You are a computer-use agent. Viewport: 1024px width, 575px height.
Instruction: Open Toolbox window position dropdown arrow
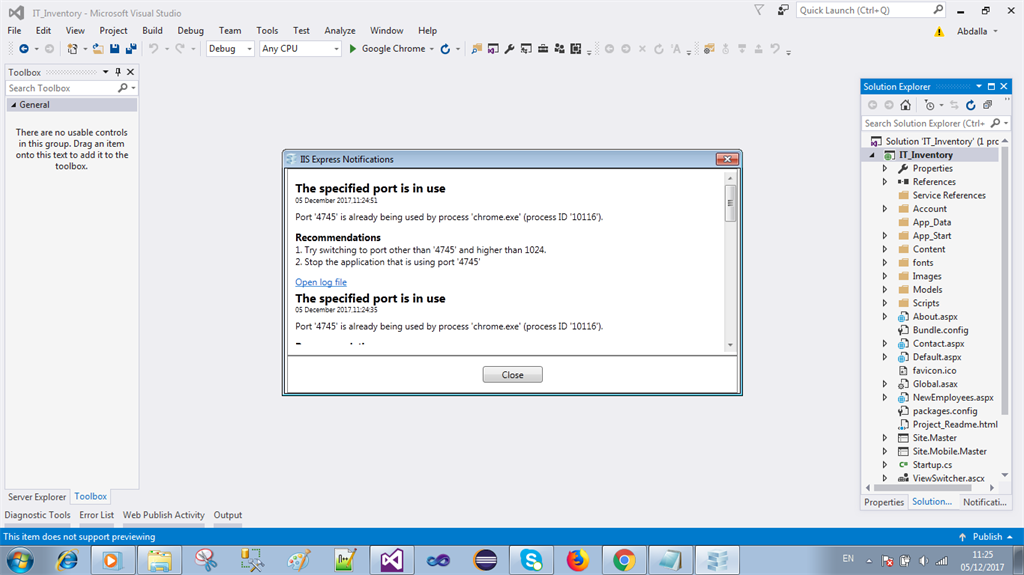[105, 72]
